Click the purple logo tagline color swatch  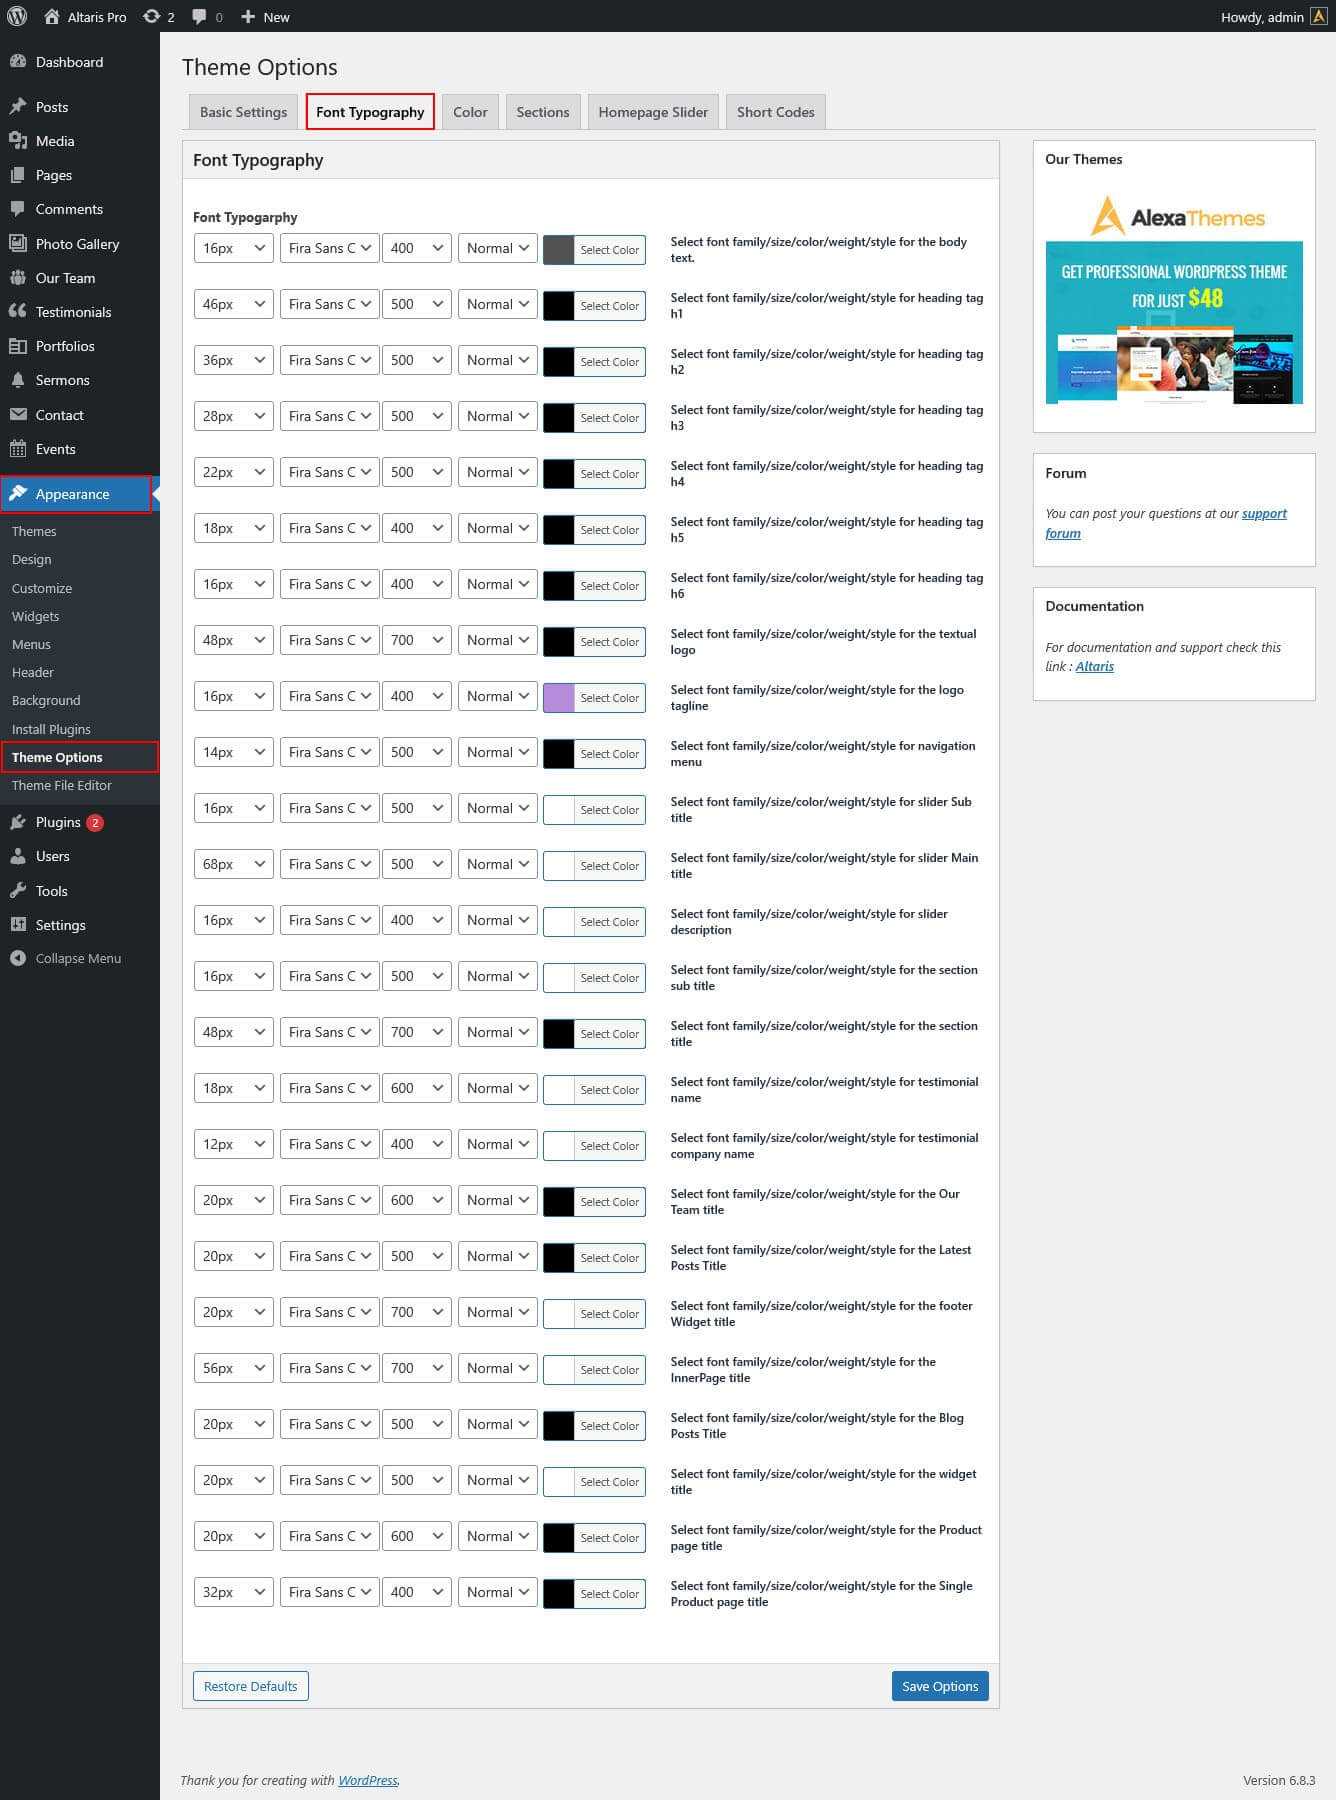[558, 697]
